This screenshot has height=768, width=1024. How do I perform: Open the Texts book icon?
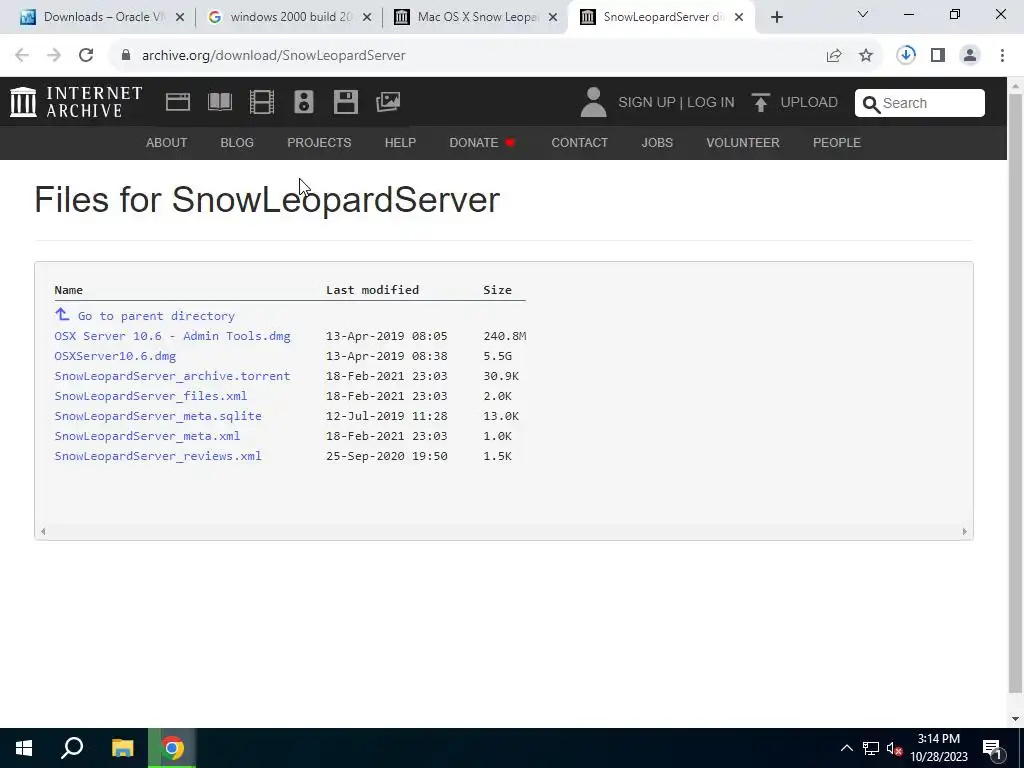coord(219,102)
